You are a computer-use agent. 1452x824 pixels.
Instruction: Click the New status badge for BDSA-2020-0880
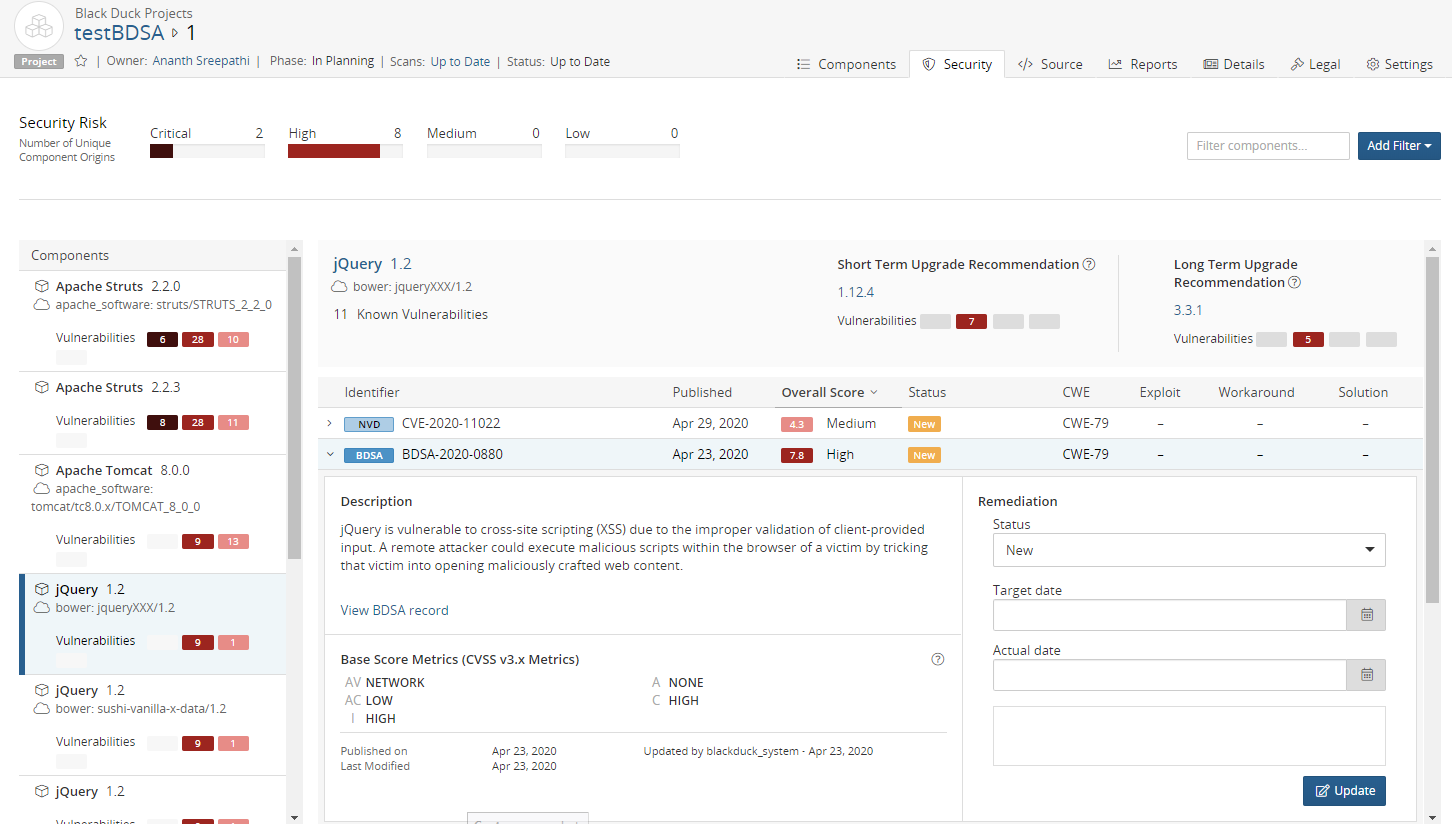coord(924,455)
